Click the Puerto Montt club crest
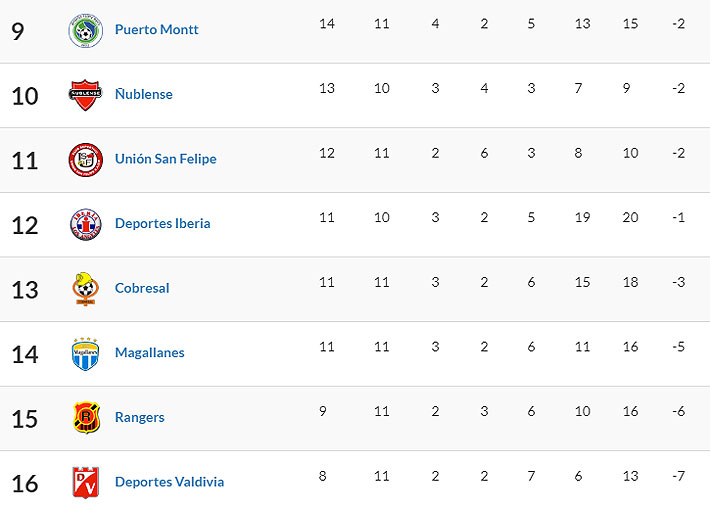This screenshot has width=710, height=510. [85, 30]
